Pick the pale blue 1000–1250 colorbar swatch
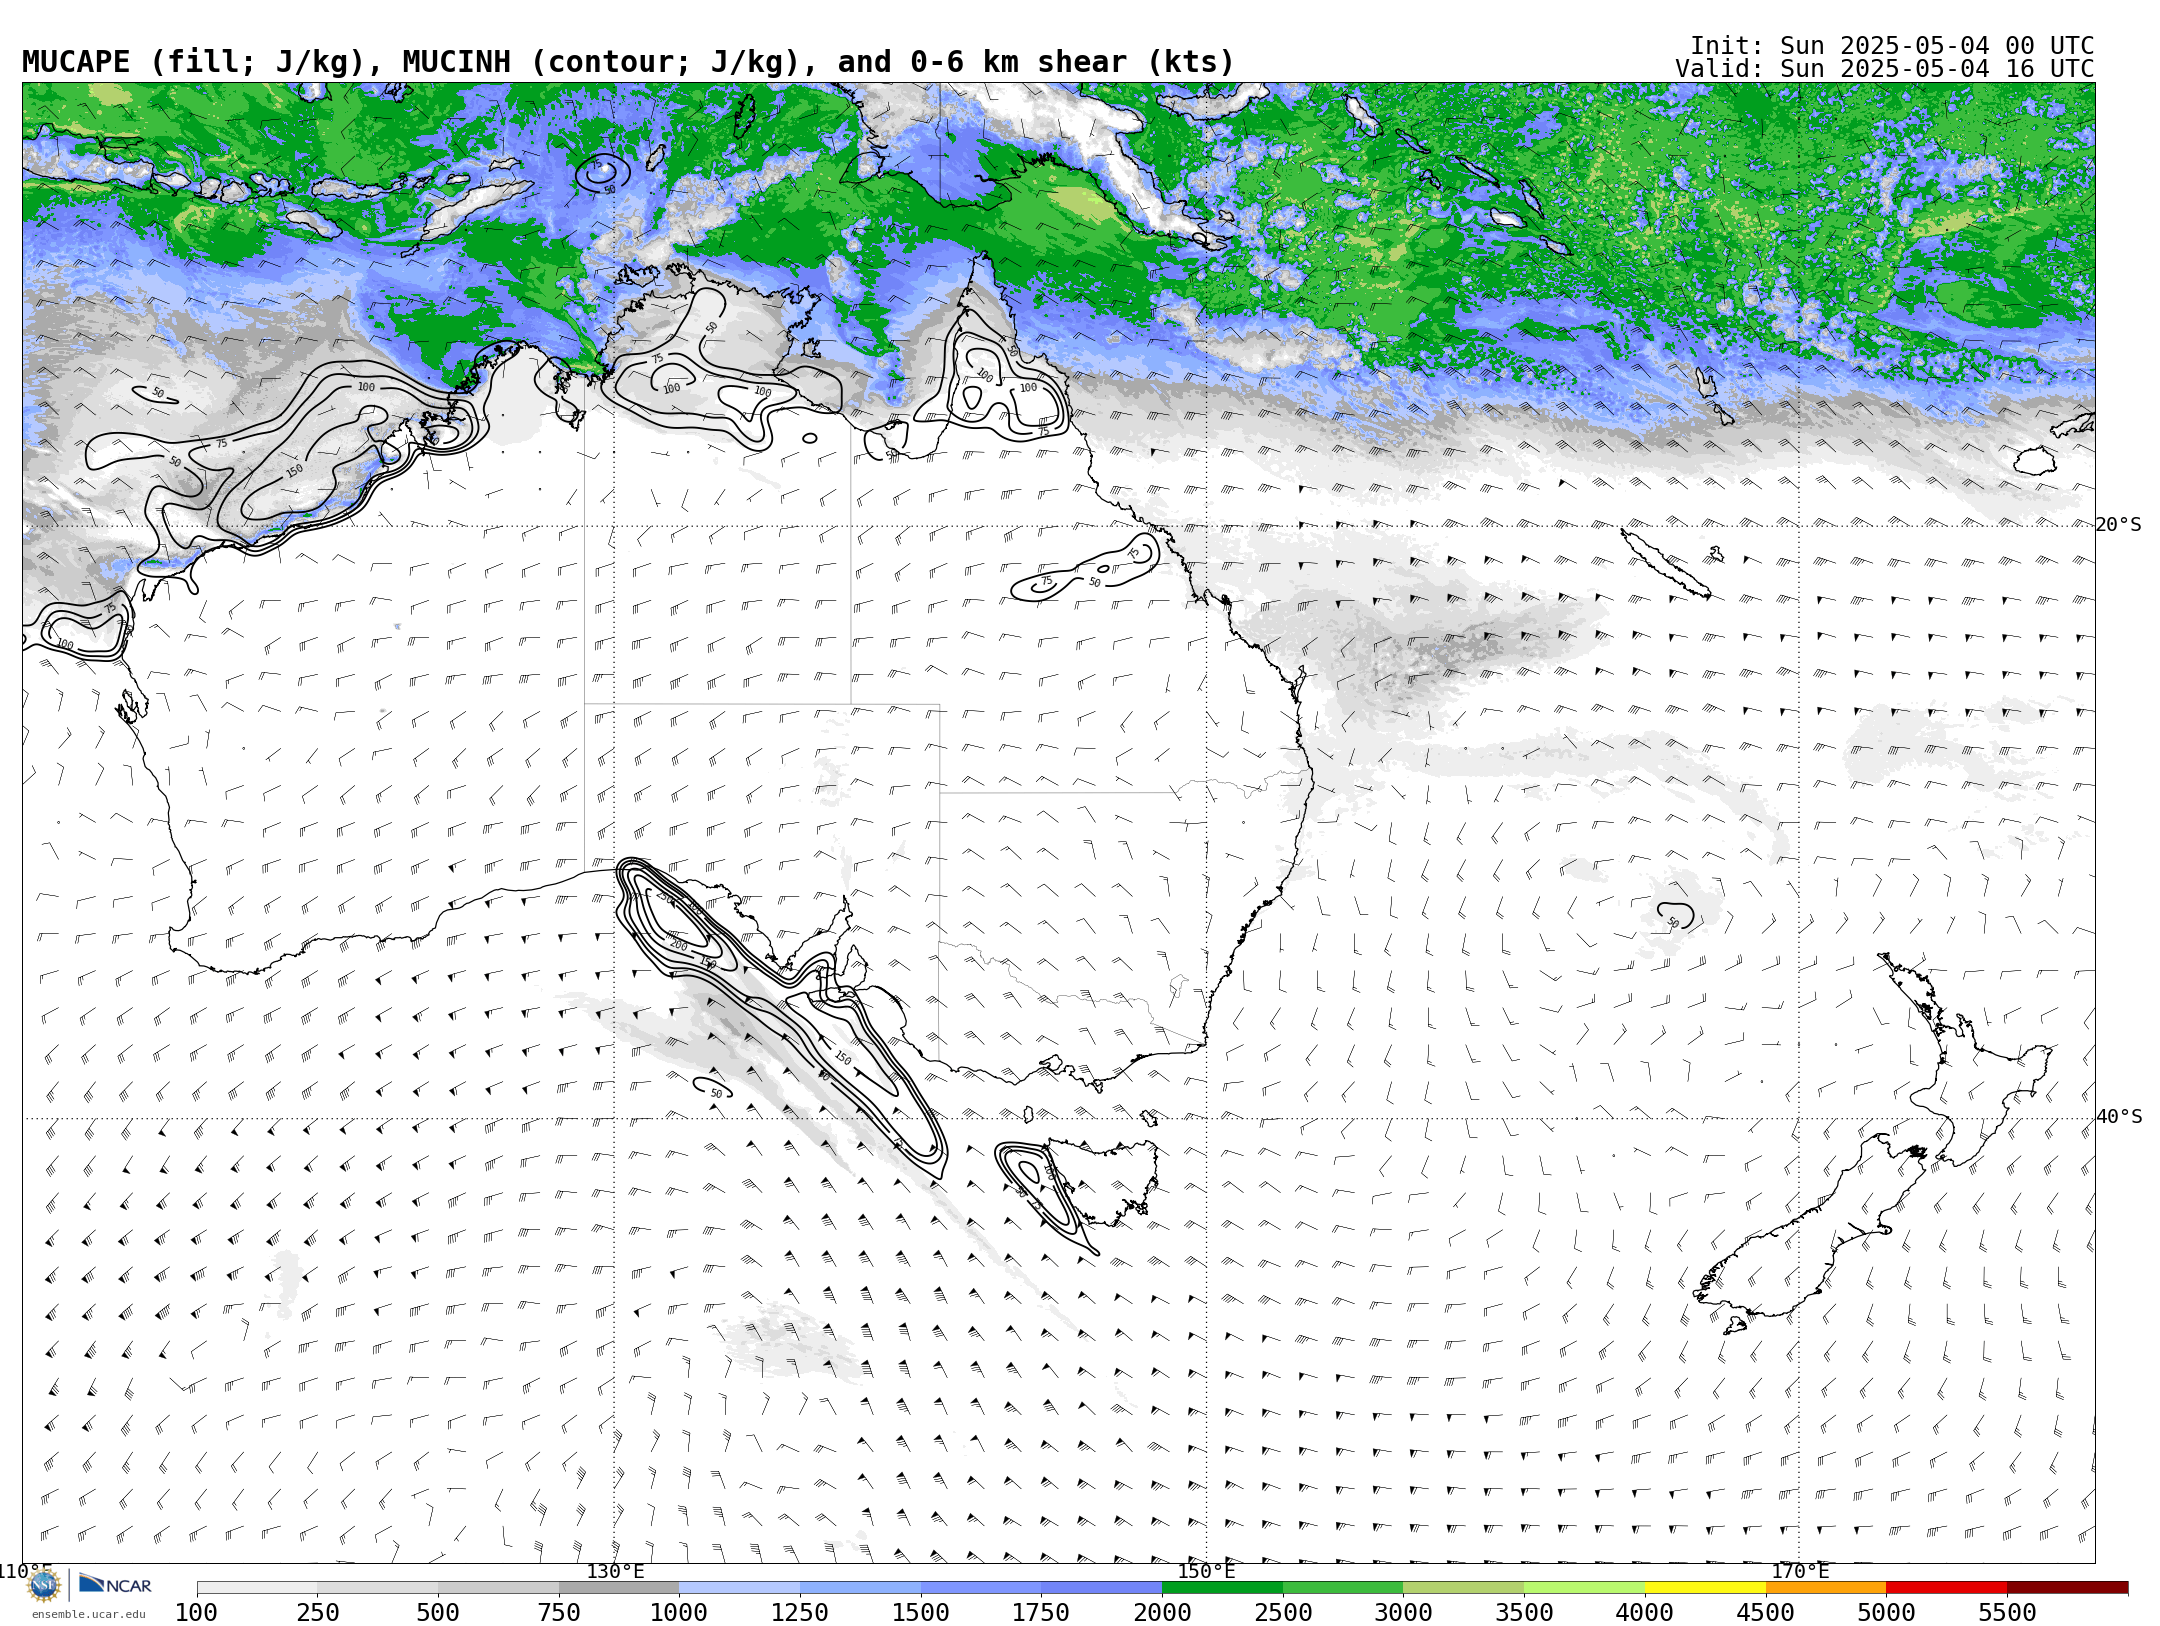This screenshot has width=2160, height=1626. click(740, 1588)
